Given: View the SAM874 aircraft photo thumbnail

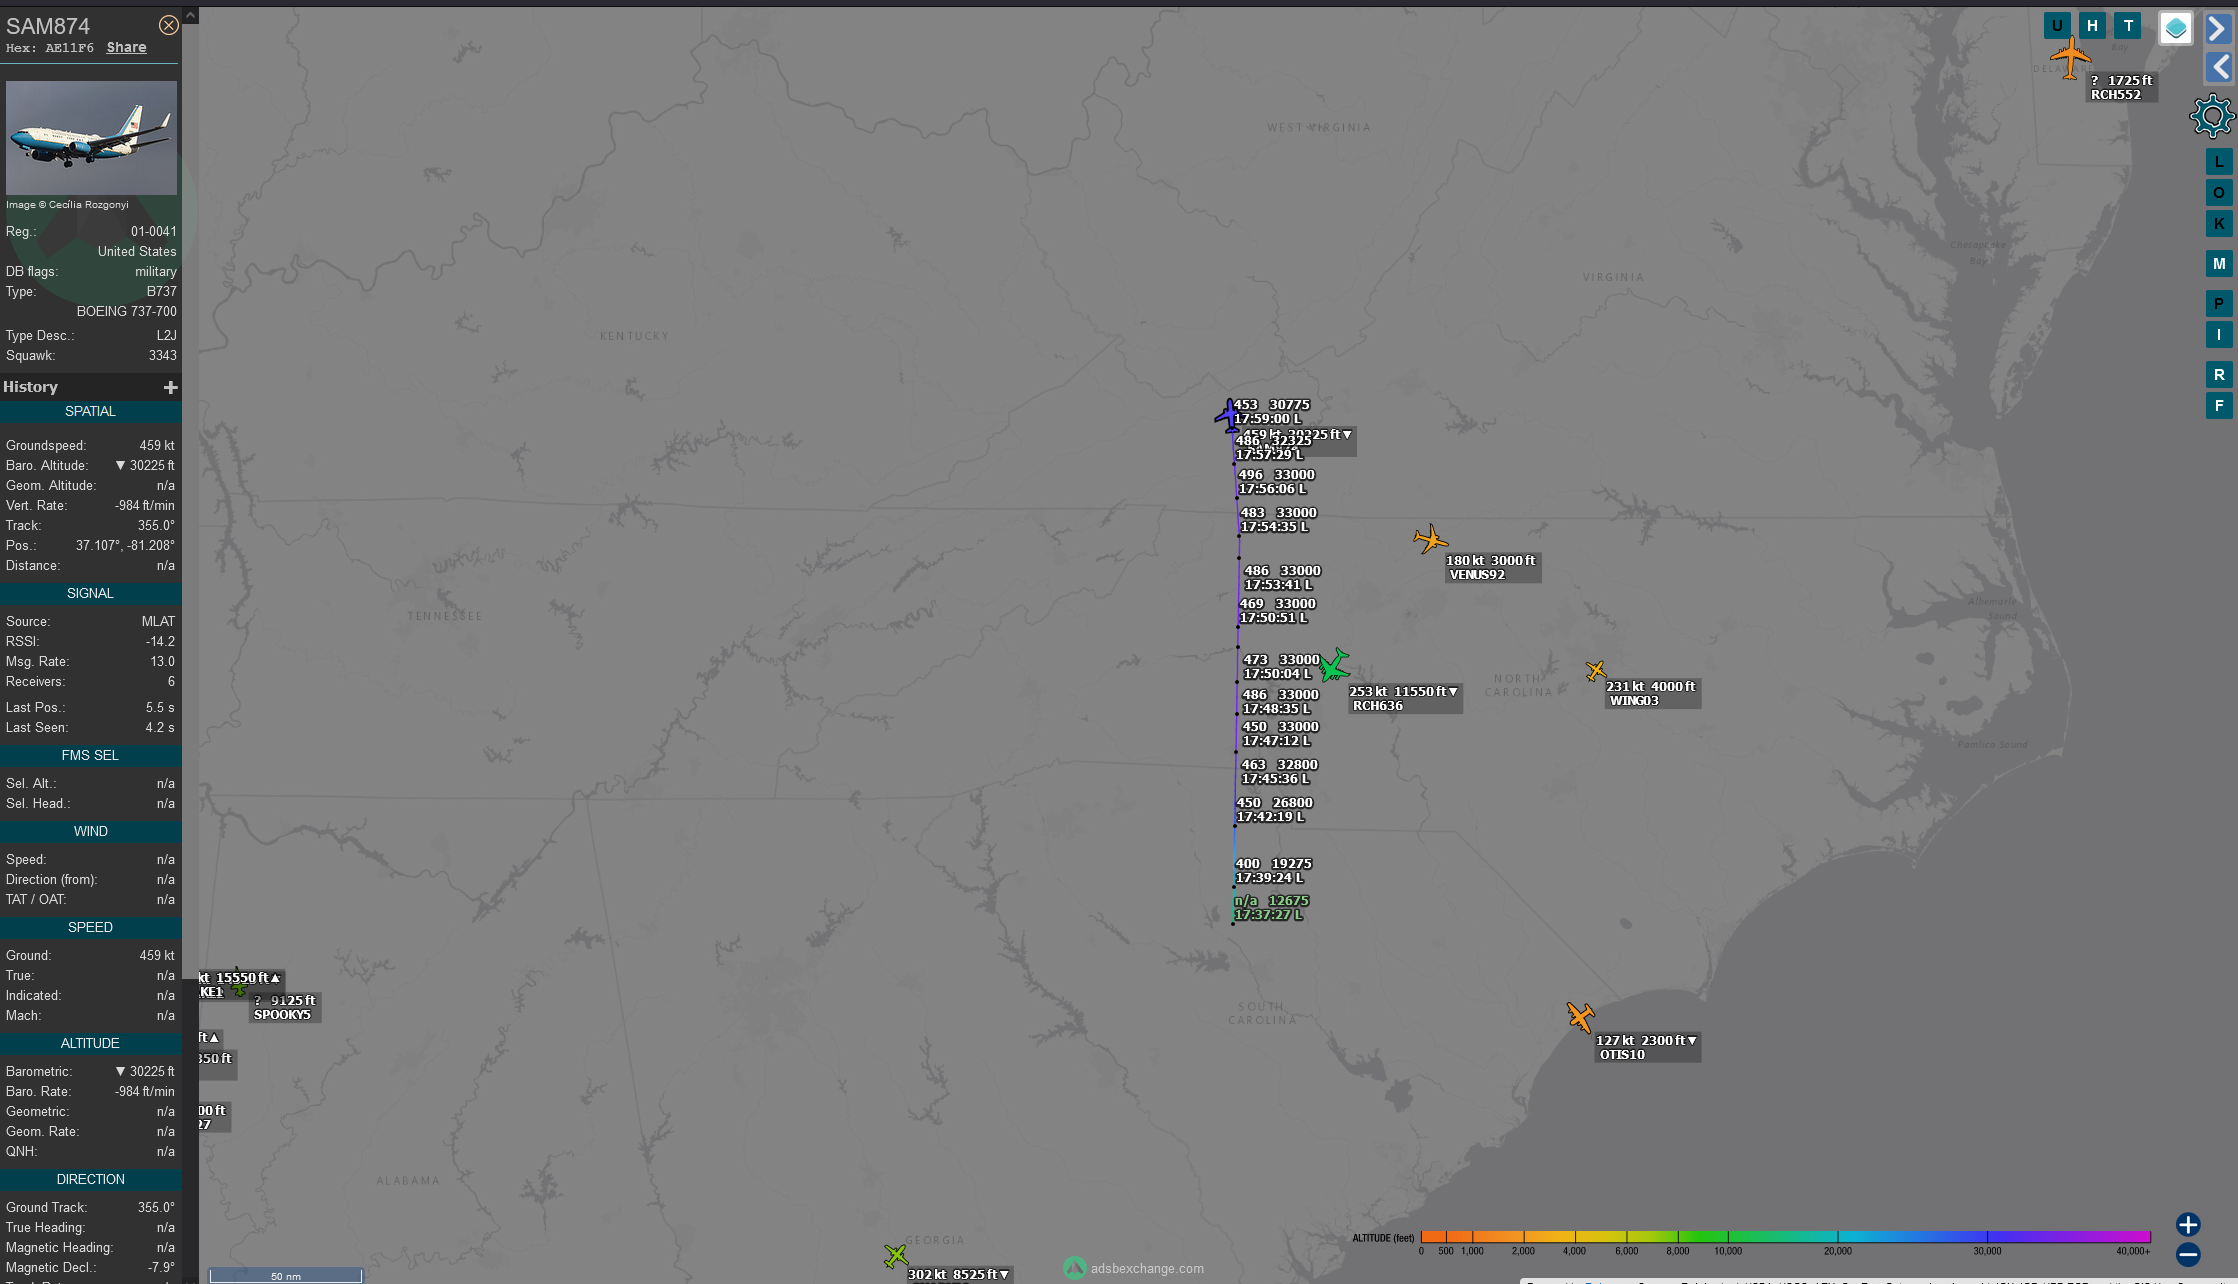Looking at the screenshot, I should point(91,137).
